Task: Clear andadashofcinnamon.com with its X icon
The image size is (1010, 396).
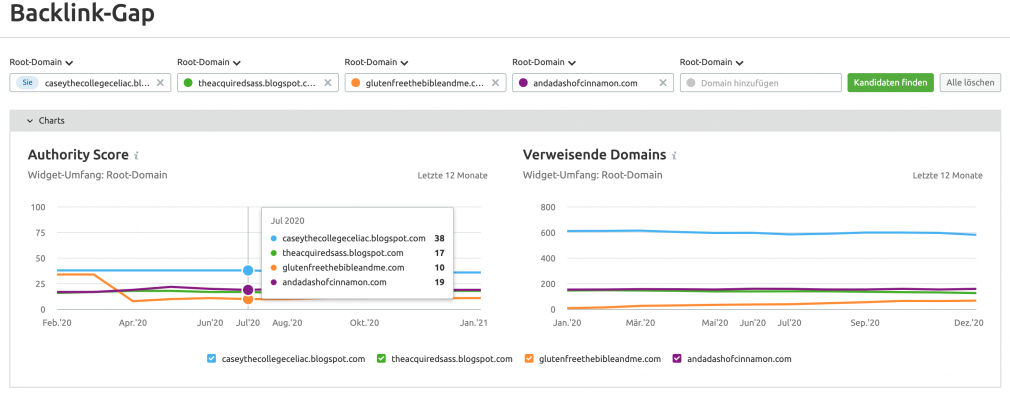Action: (x=663, y=83)
